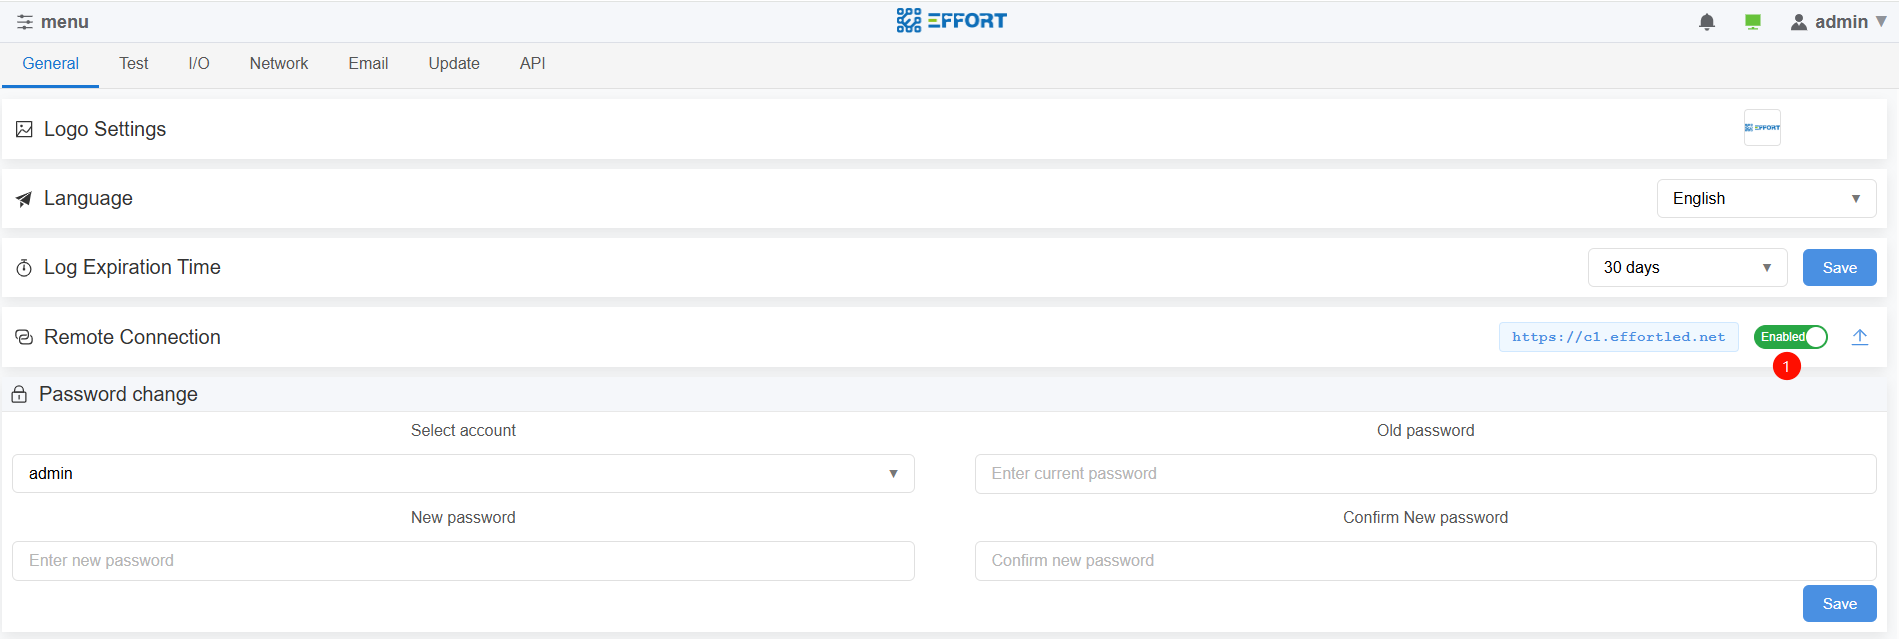Click the Remote Connection label

click(x=132, y=337)
